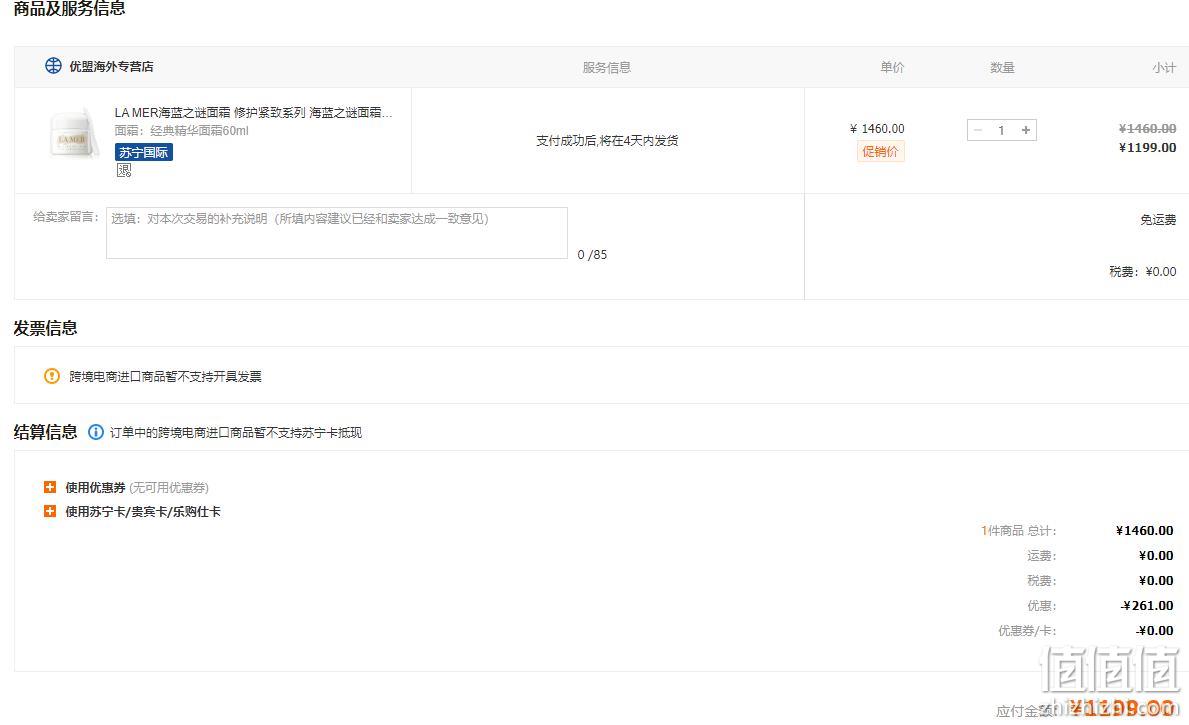Image resolution: width=1189 pixels, height=725 pixels.
Task: Click the subtotal ¥1199.00 value
Action: 1147,148
